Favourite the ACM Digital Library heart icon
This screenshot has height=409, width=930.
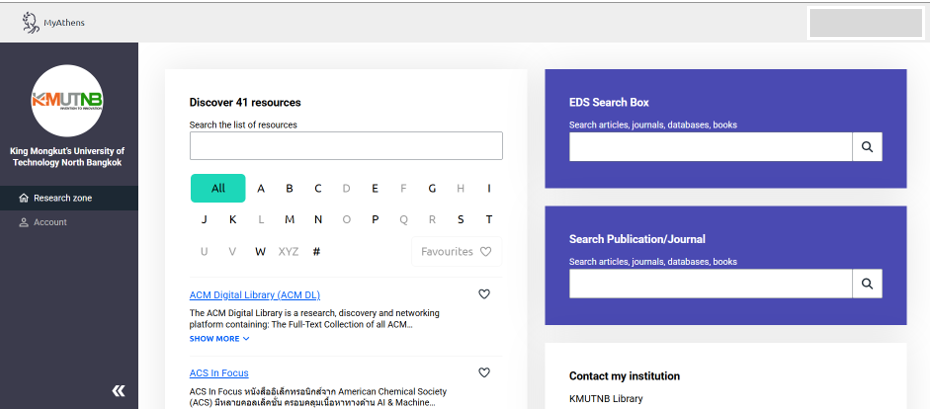(x=484, y=294)
